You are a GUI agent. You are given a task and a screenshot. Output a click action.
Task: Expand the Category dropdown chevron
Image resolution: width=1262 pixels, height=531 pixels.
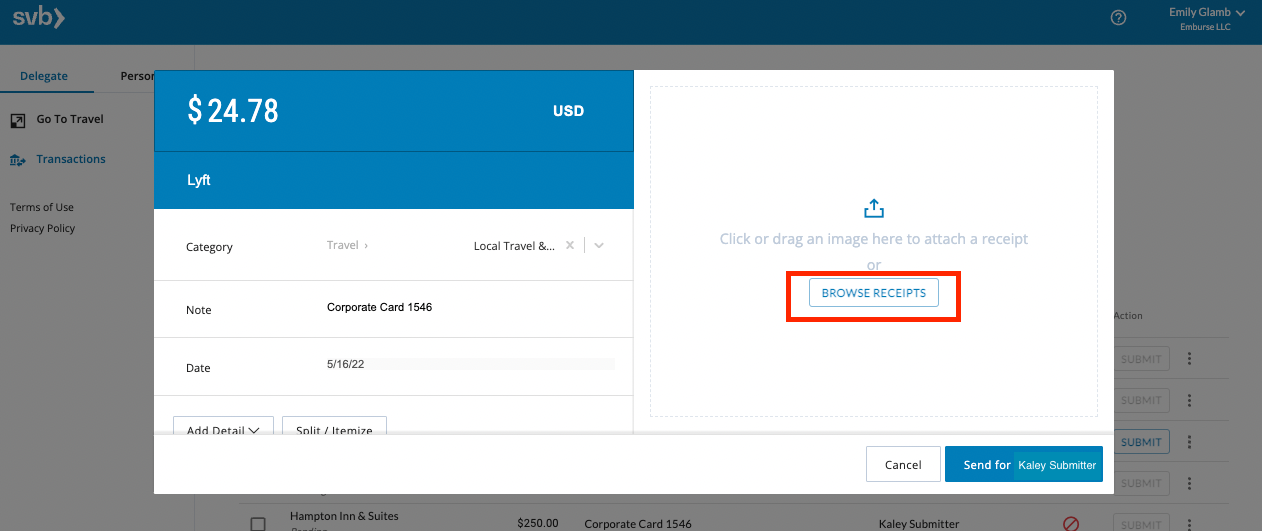[x=599, y=245]
